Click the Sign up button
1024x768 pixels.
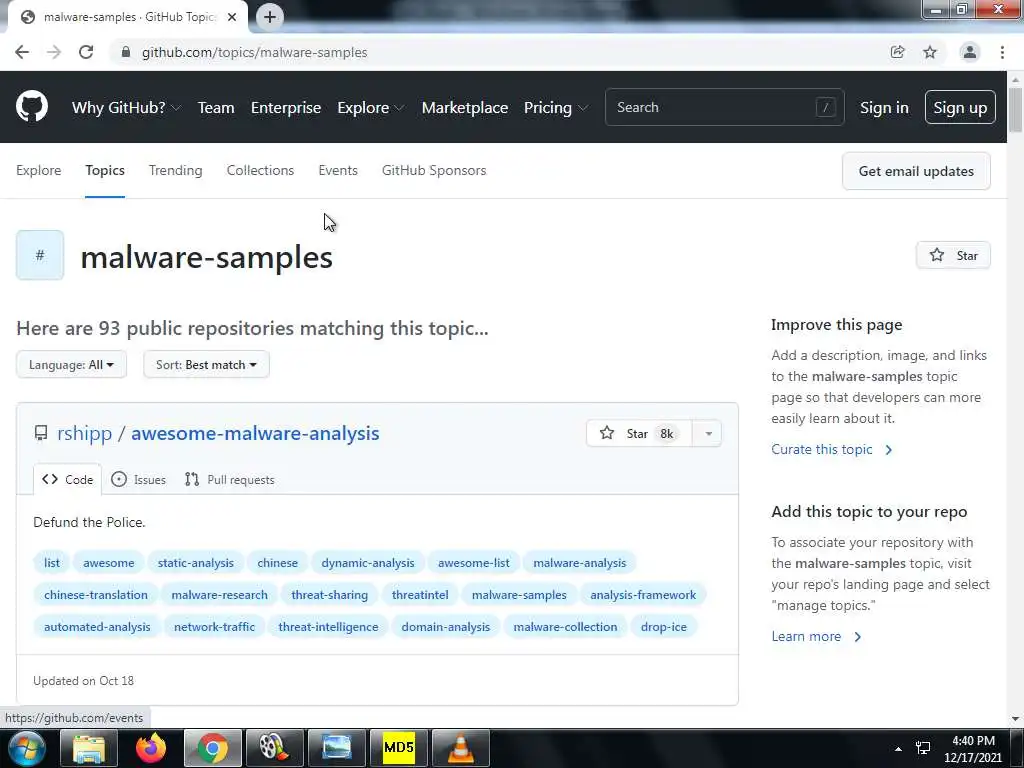click(x=960, y=107)
